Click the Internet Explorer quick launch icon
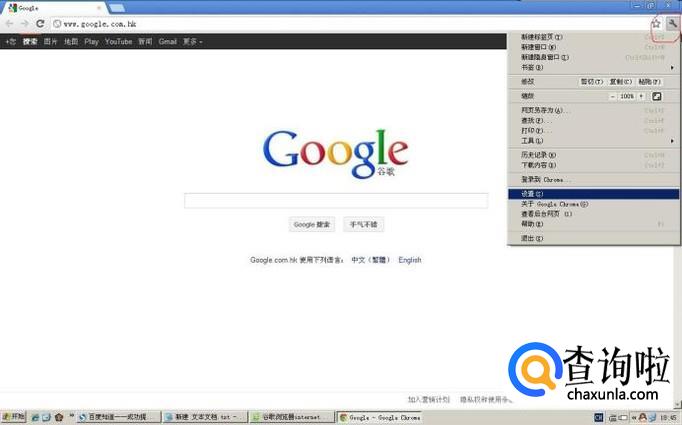The height and width of the screenshot is (425, 682). pyautogui.click(x=35, y=417)
